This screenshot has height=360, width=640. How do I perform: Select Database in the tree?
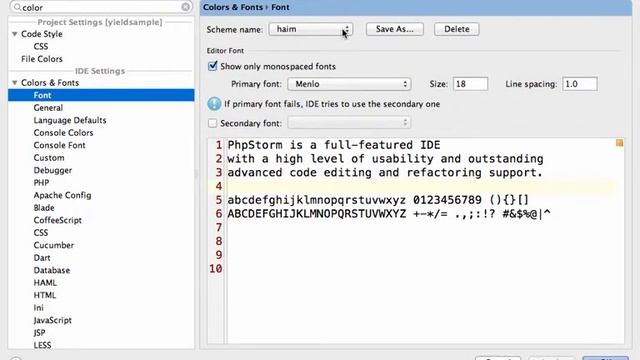(52, 270)
